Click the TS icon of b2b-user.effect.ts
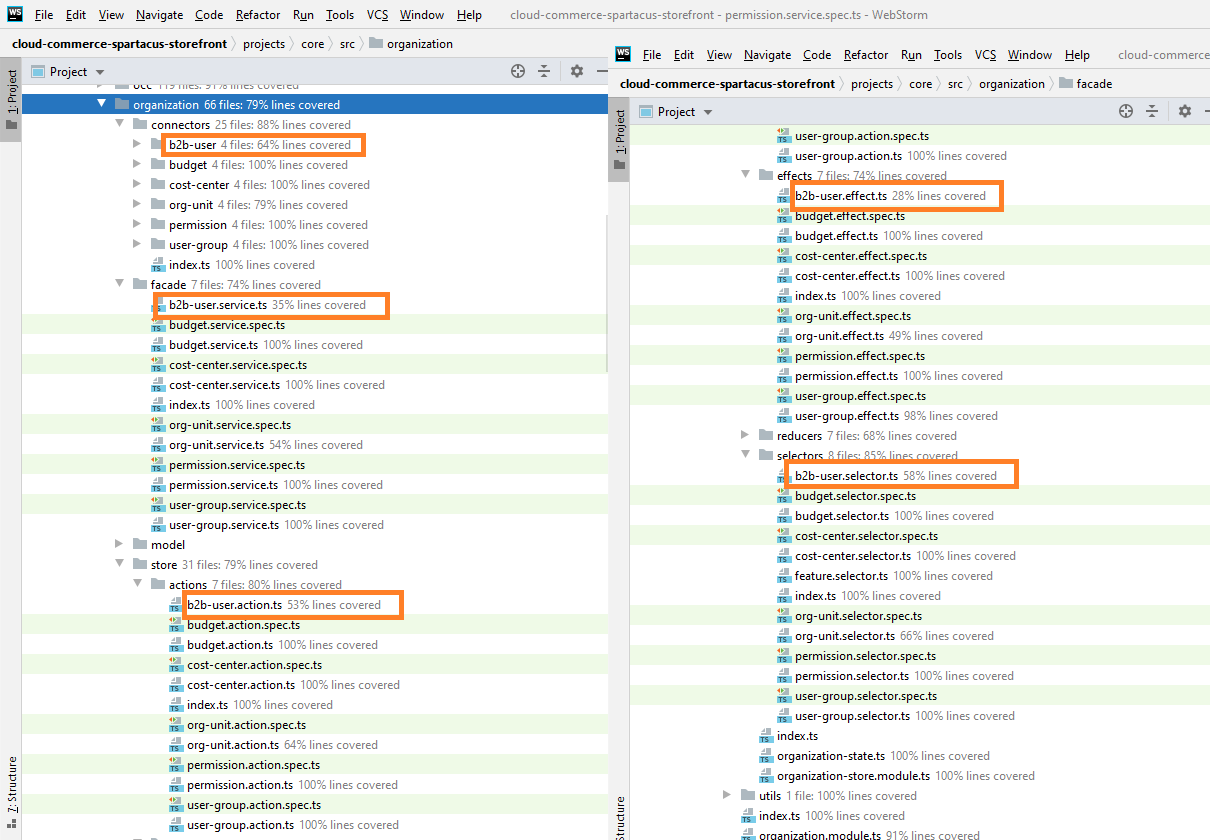The image size is (1210, 840). (x=784, y=196)
